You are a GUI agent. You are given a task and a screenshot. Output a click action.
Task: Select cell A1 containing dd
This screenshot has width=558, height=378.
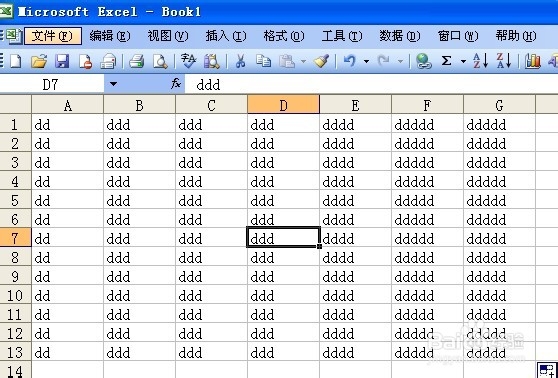pos(68,124)
